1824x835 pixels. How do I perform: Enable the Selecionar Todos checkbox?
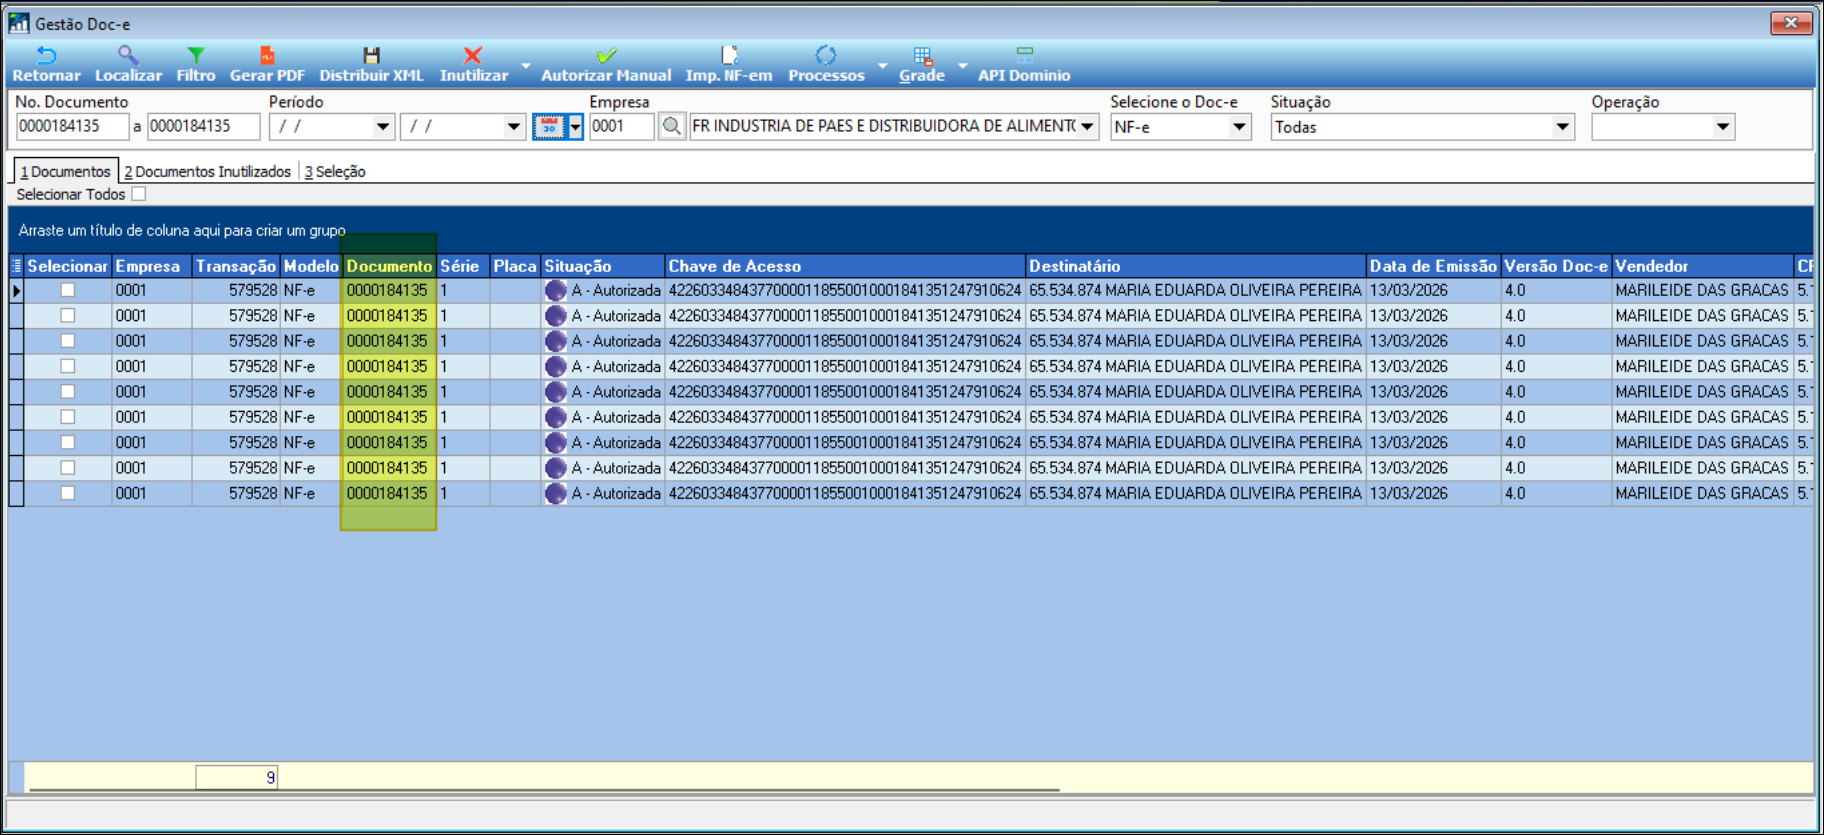[139, 194]
